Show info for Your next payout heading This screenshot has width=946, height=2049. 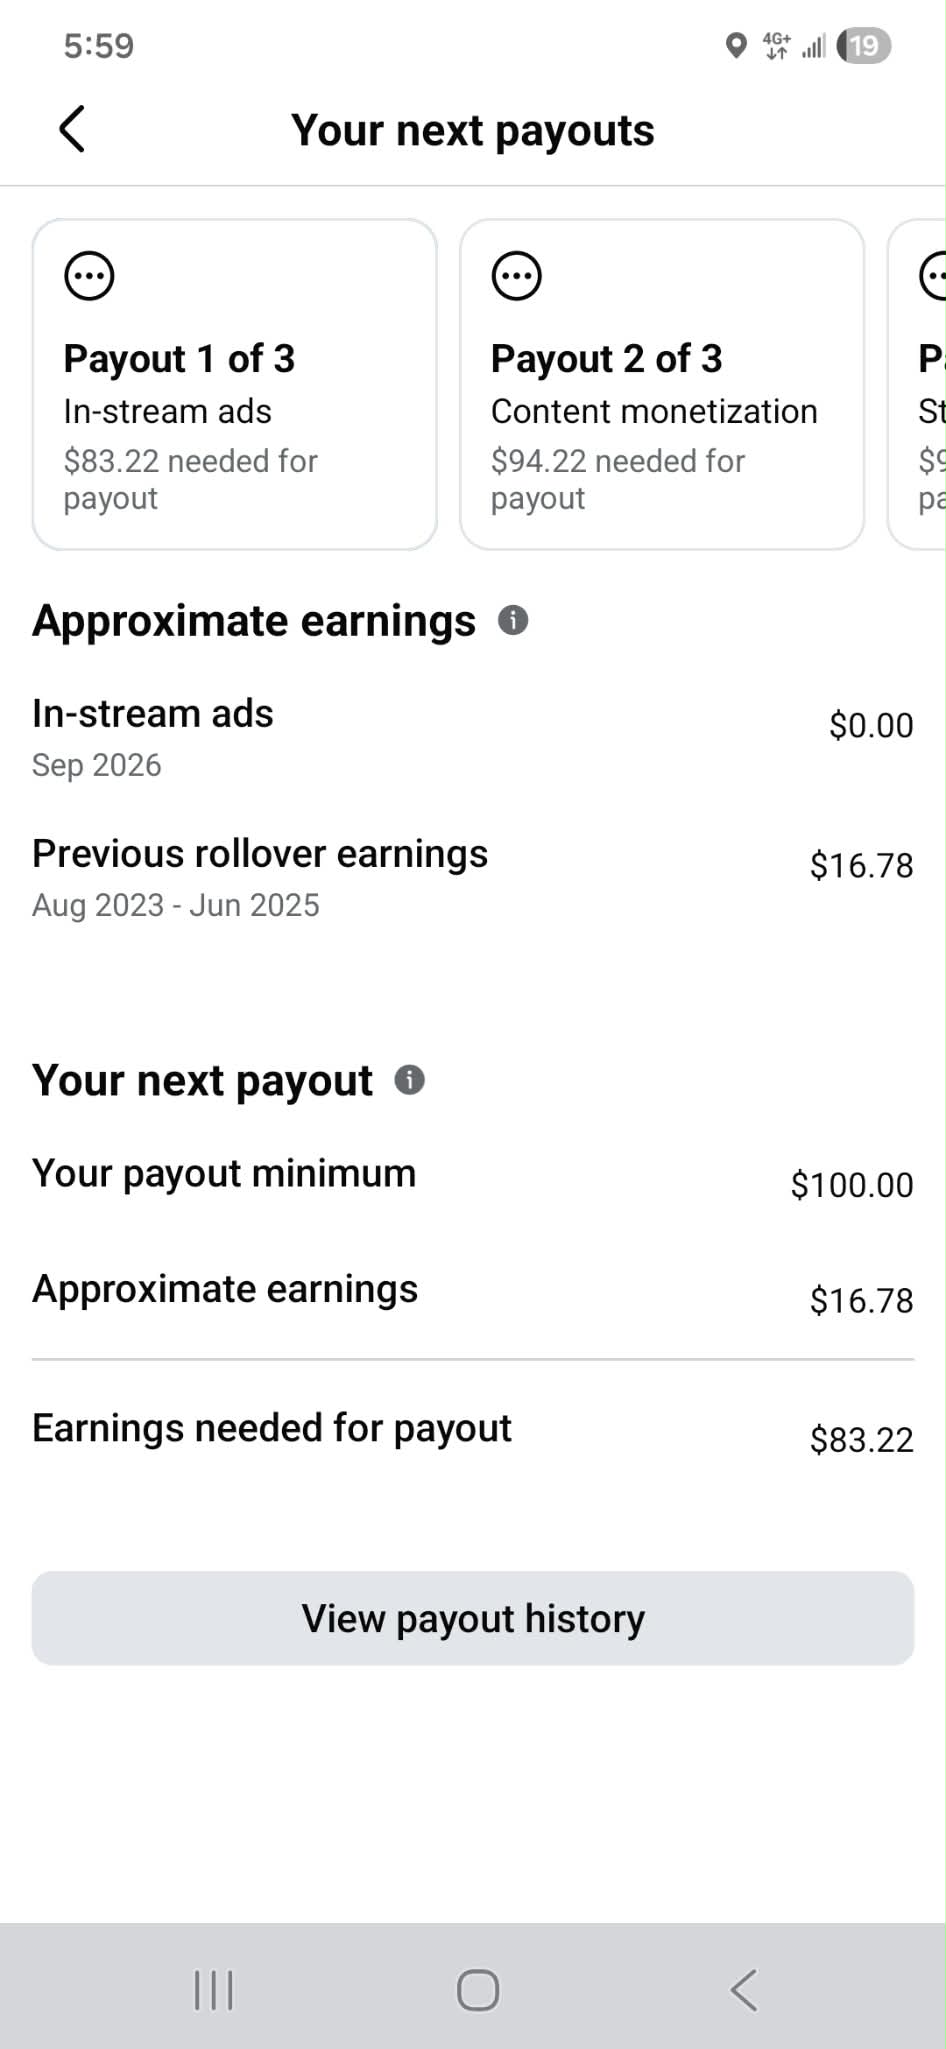pyautogui.click(x=409, y=1080)
